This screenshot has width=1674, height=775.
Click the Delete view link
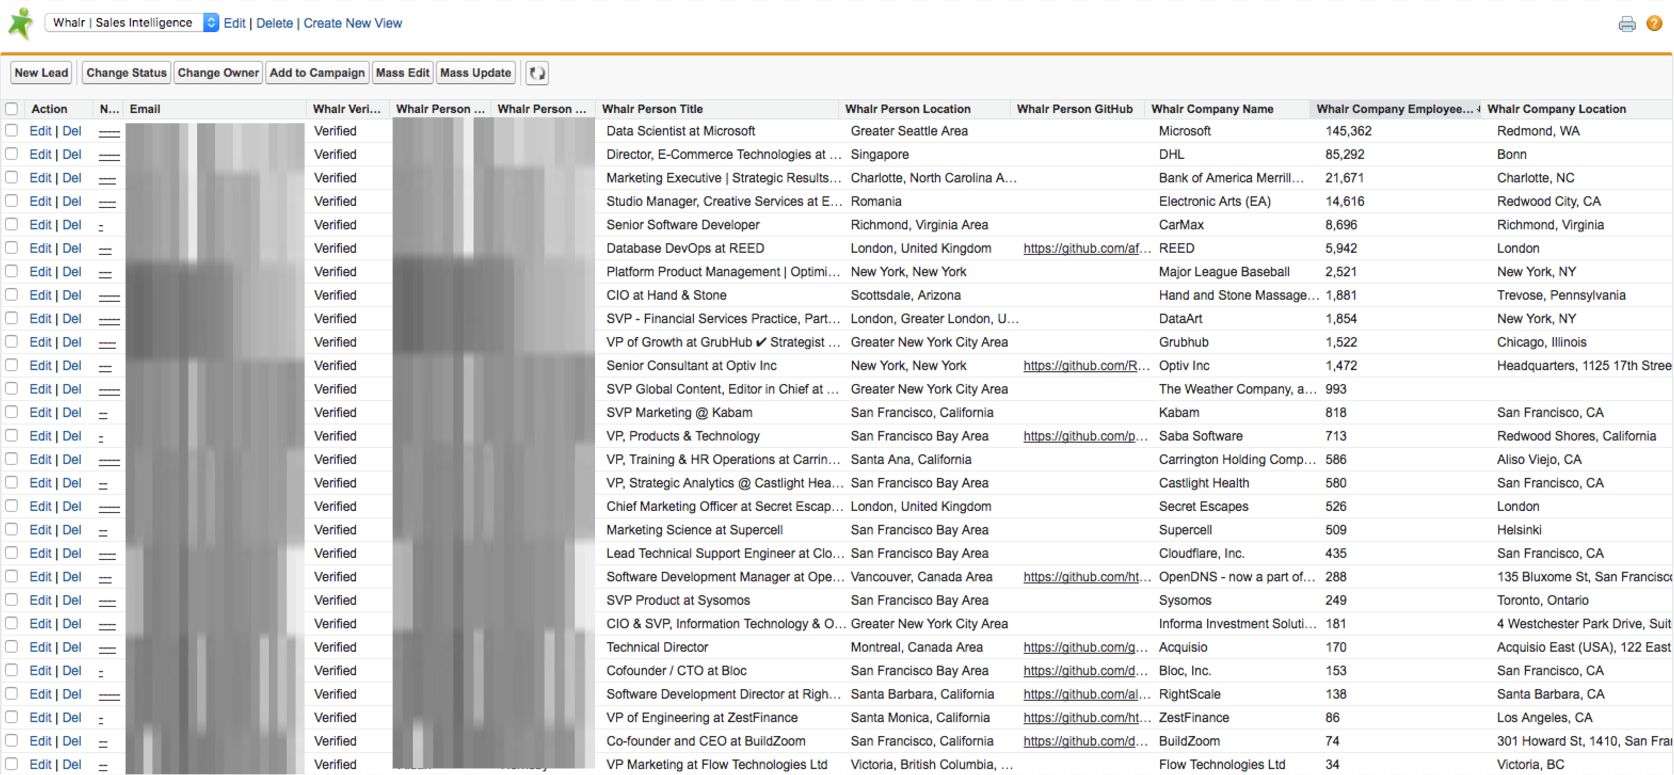(274, 23)
